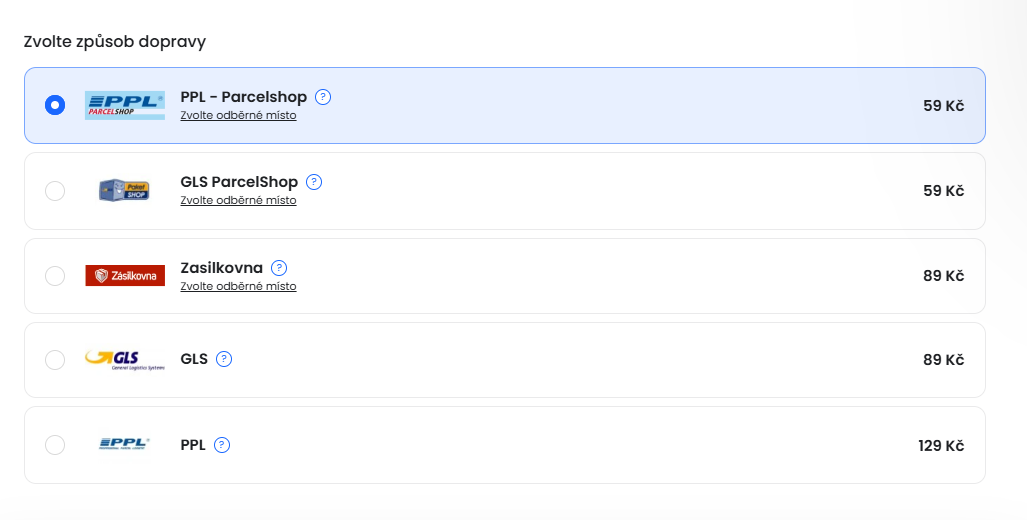Open help icon next to Zasilkovna
Viewport: 1027px width, 520px height.
pos(279,268)
